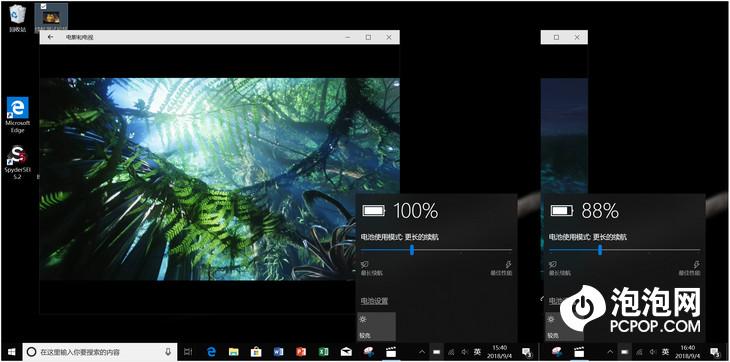Toggle brightness tile in 100% battery flyout
The image size is (730, 362).
pyautogui.click(x=376, y=326)
